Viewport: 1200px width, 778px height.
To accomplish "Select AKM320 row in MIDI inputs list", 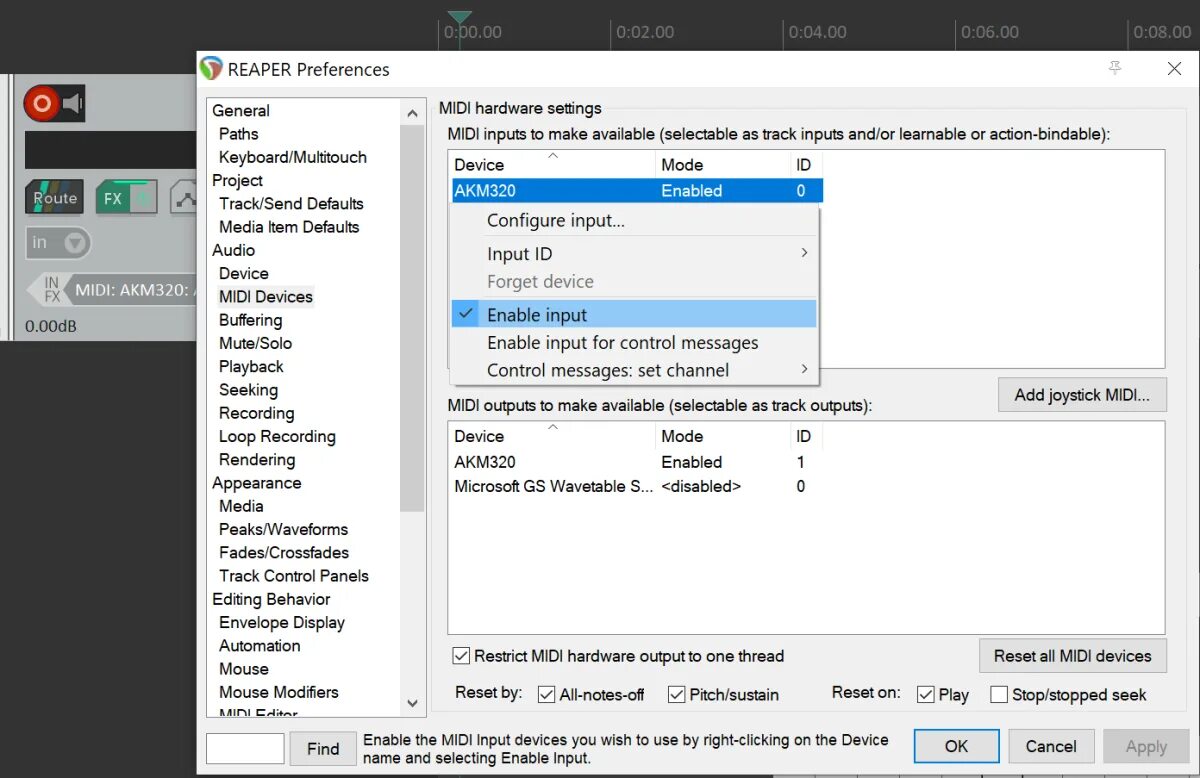I will [637, 190].
